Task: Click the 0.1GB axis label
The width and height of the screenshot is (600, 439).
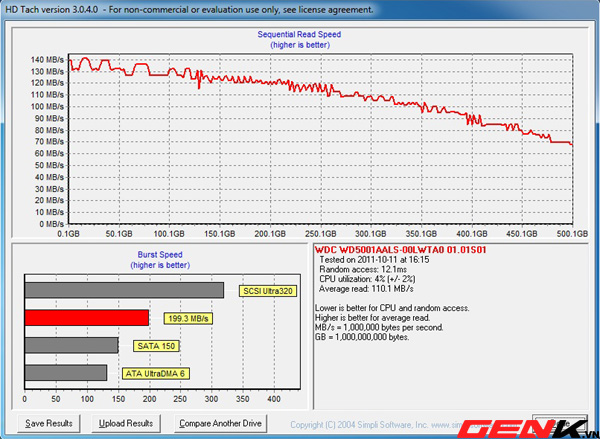Action: tap(68, 233)
